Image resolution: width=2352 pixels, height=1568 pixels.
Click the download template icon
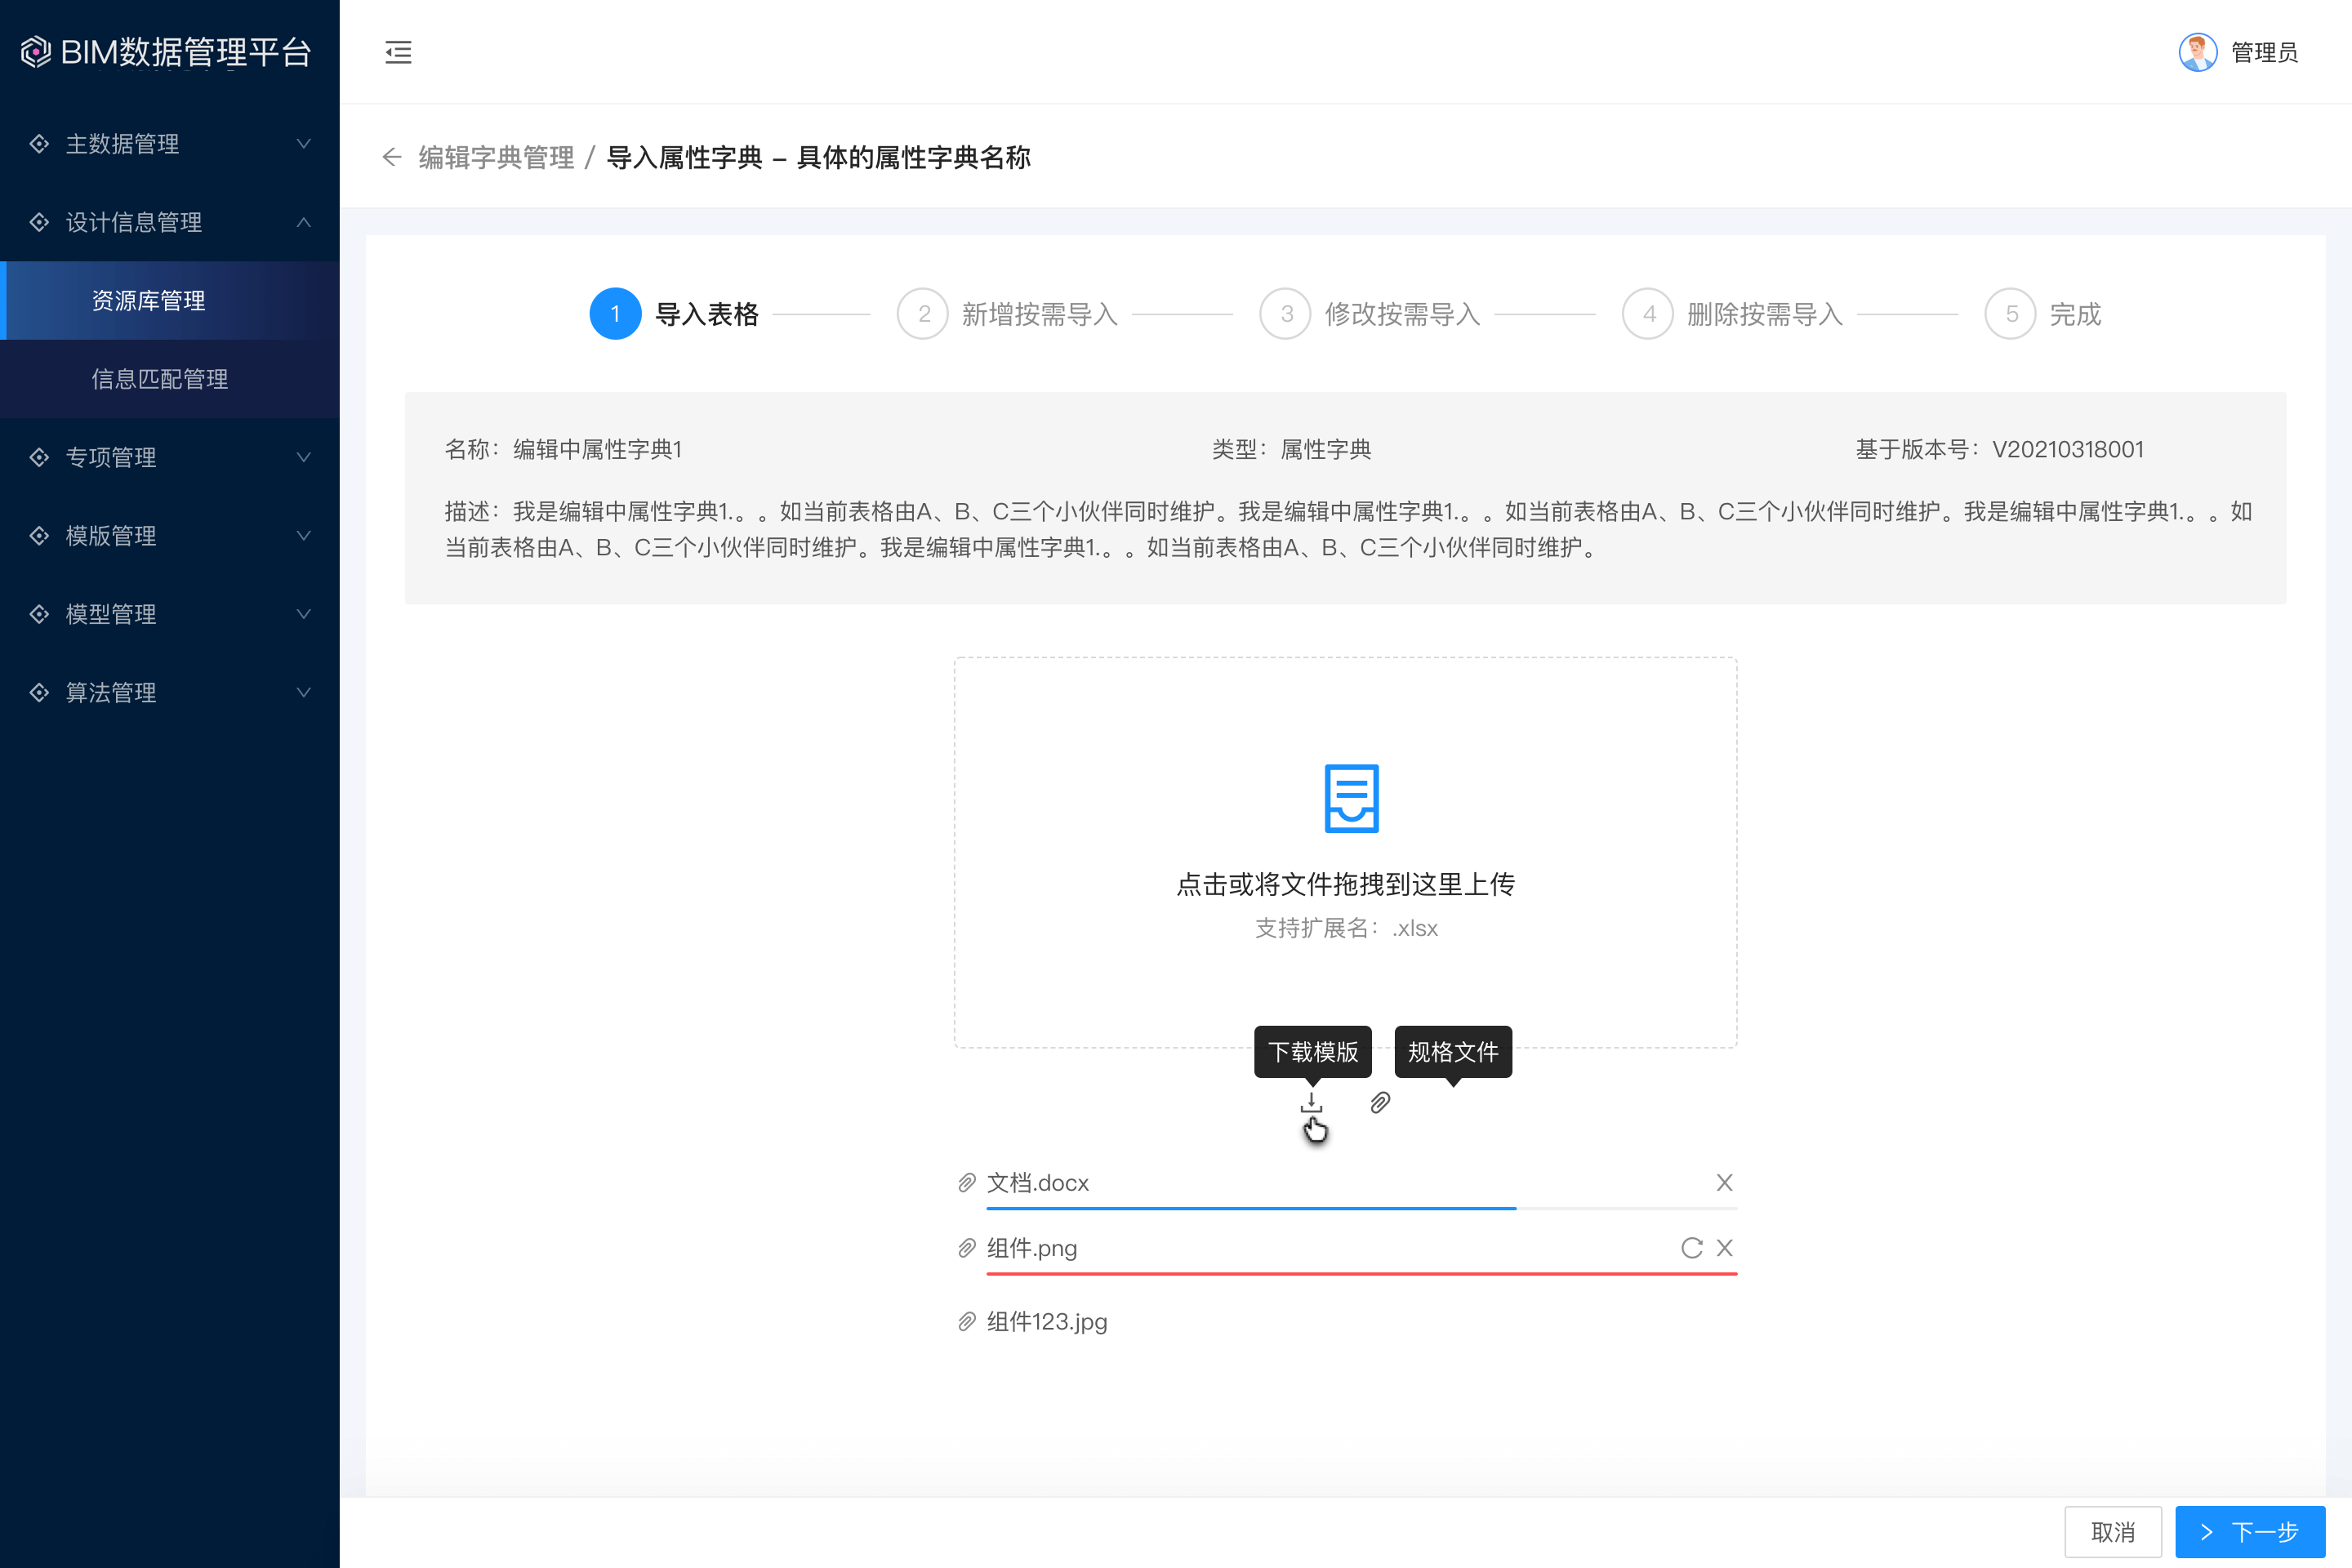[1311, 1102]
